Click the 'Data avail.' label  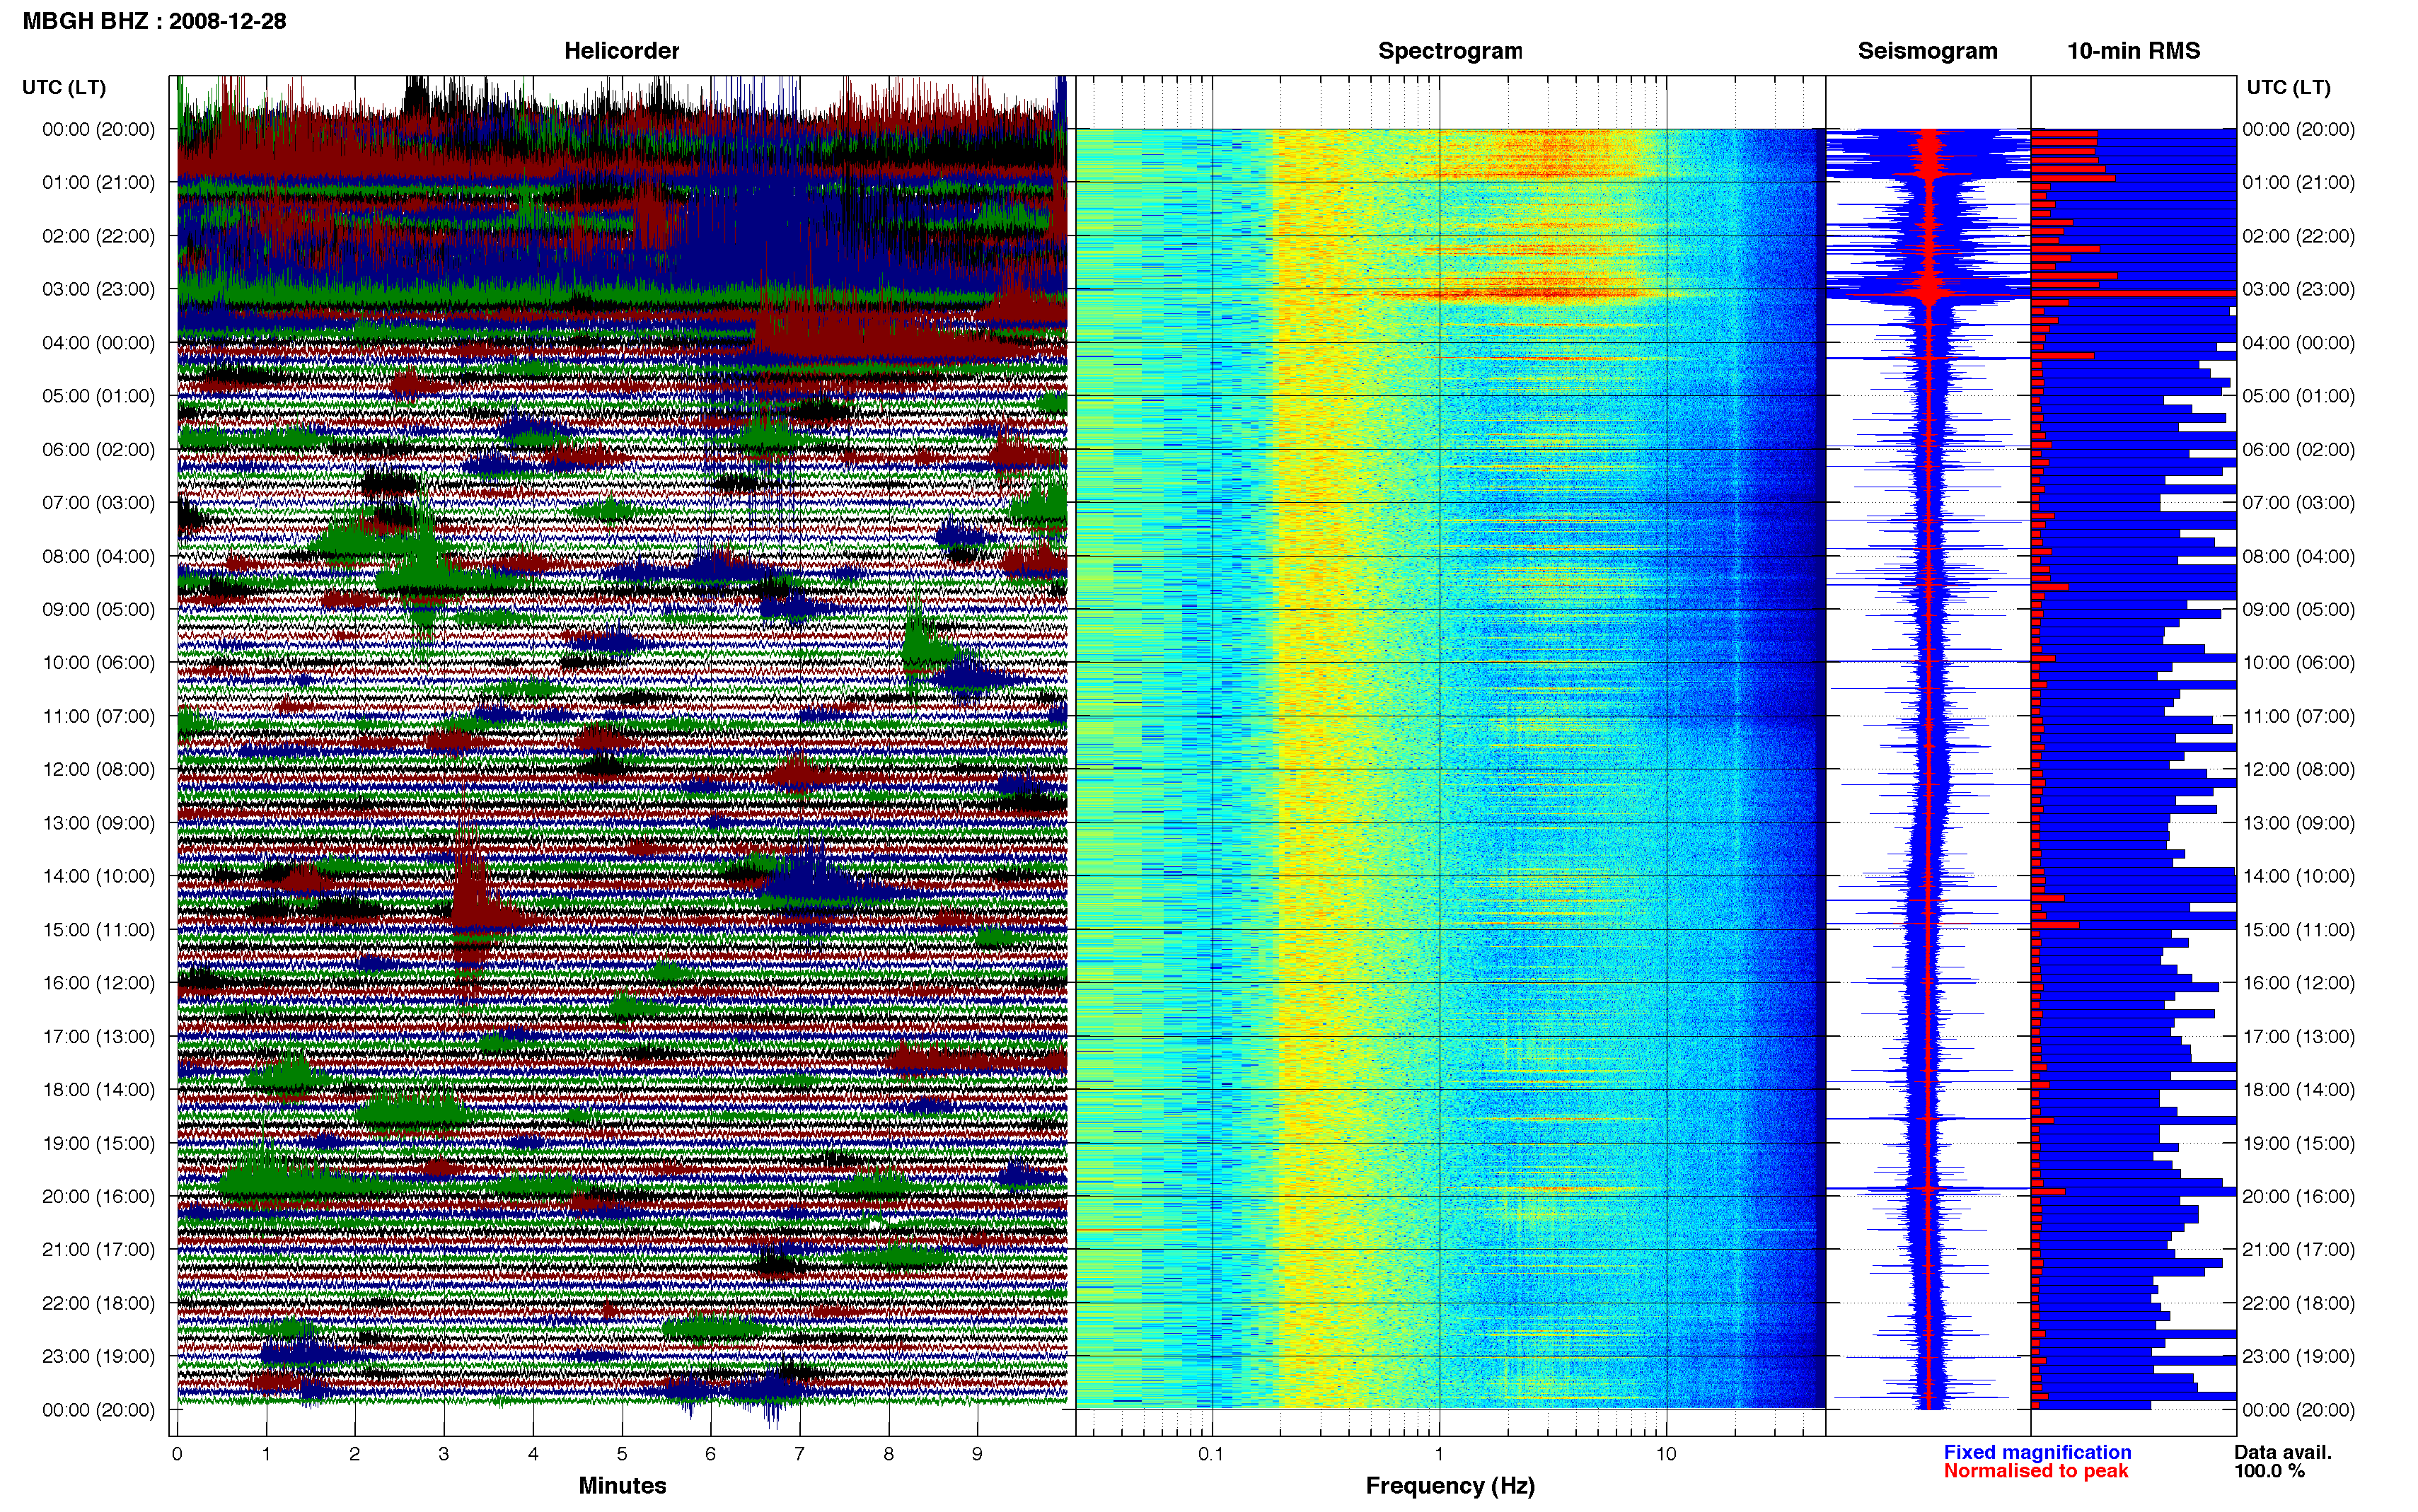coord(2282,1452)
